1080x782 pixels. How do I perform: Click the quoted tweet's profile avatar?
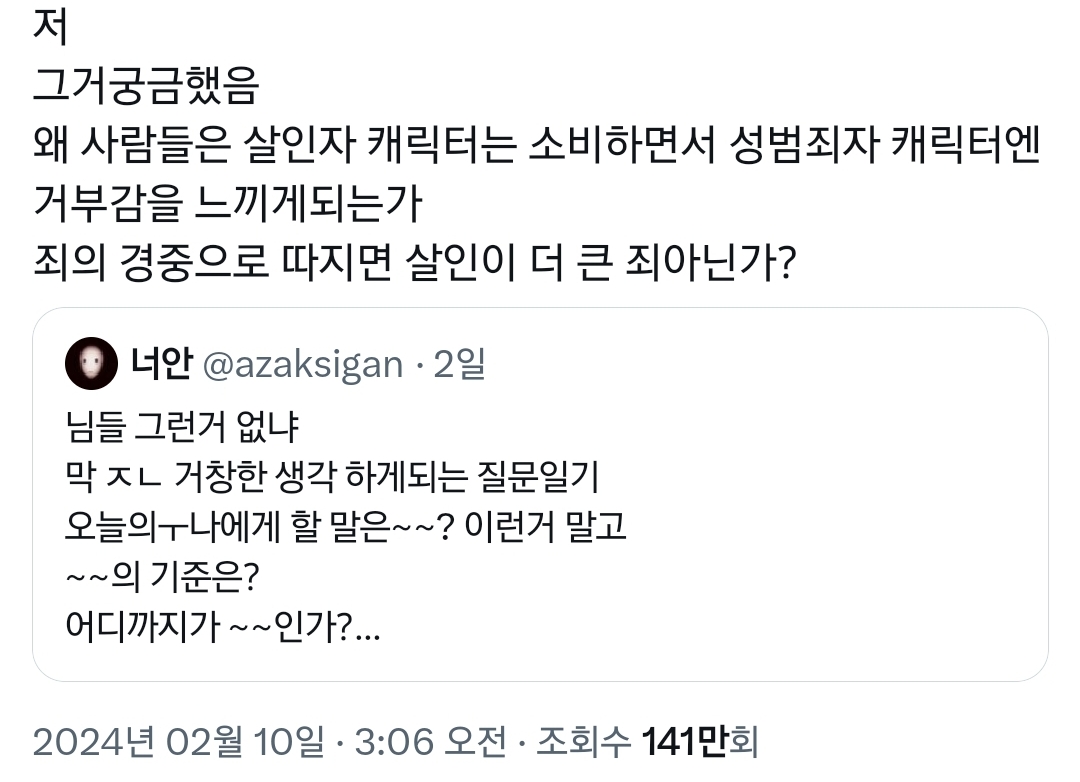tap(91, 364)
